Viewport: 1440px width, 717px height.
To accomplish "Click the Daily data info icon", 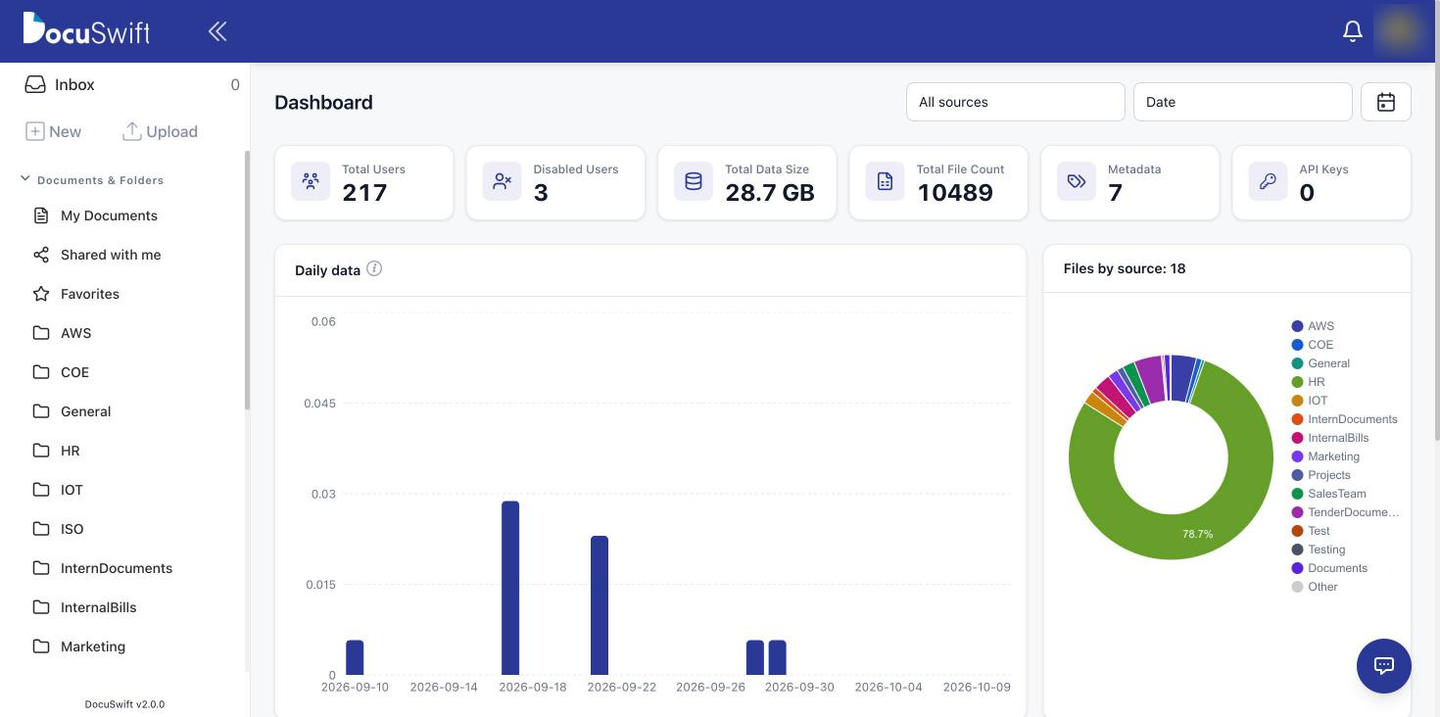I will click(374, 269).
